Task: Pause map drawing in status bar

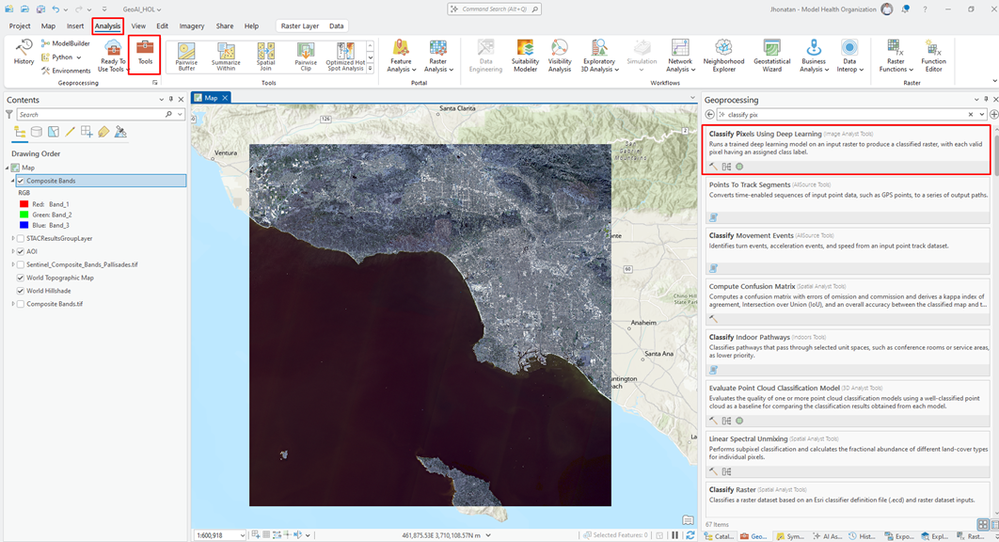Action: tap(675, 535)
